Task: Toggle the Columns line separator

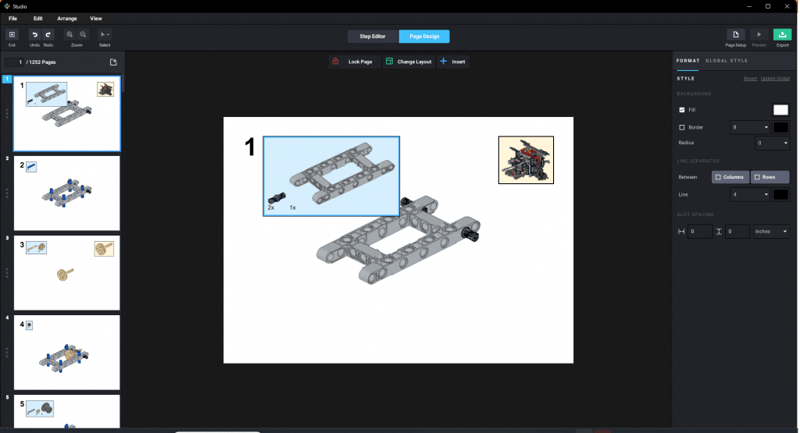Action: [730, 177]
